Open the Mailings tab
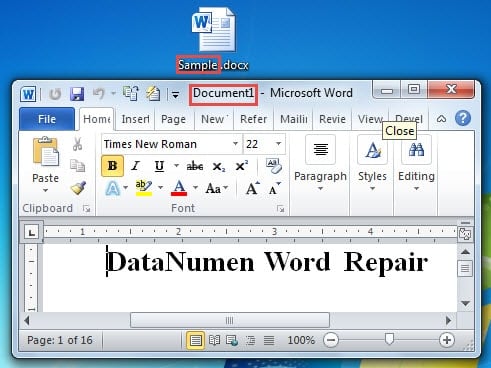Viewport: 491px width, 368px height. 293,119
